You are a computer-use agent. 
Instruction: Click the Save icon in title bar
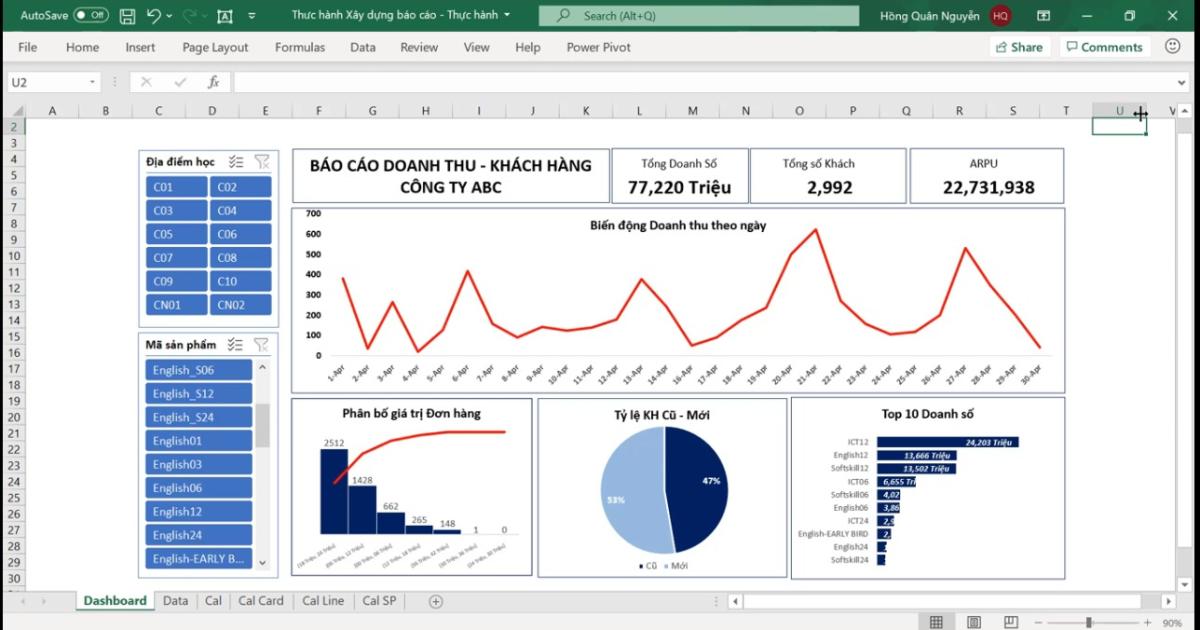pos(127,16)
